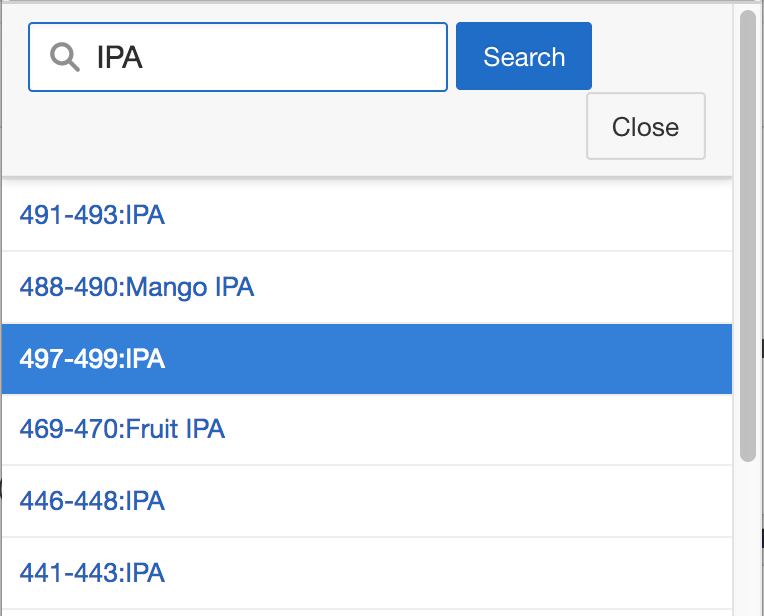This screenshot has width=764, height=616.
Task: Click blank space right of 446-448:IPA
Action: pyautogui.click(x=450, y=501)
